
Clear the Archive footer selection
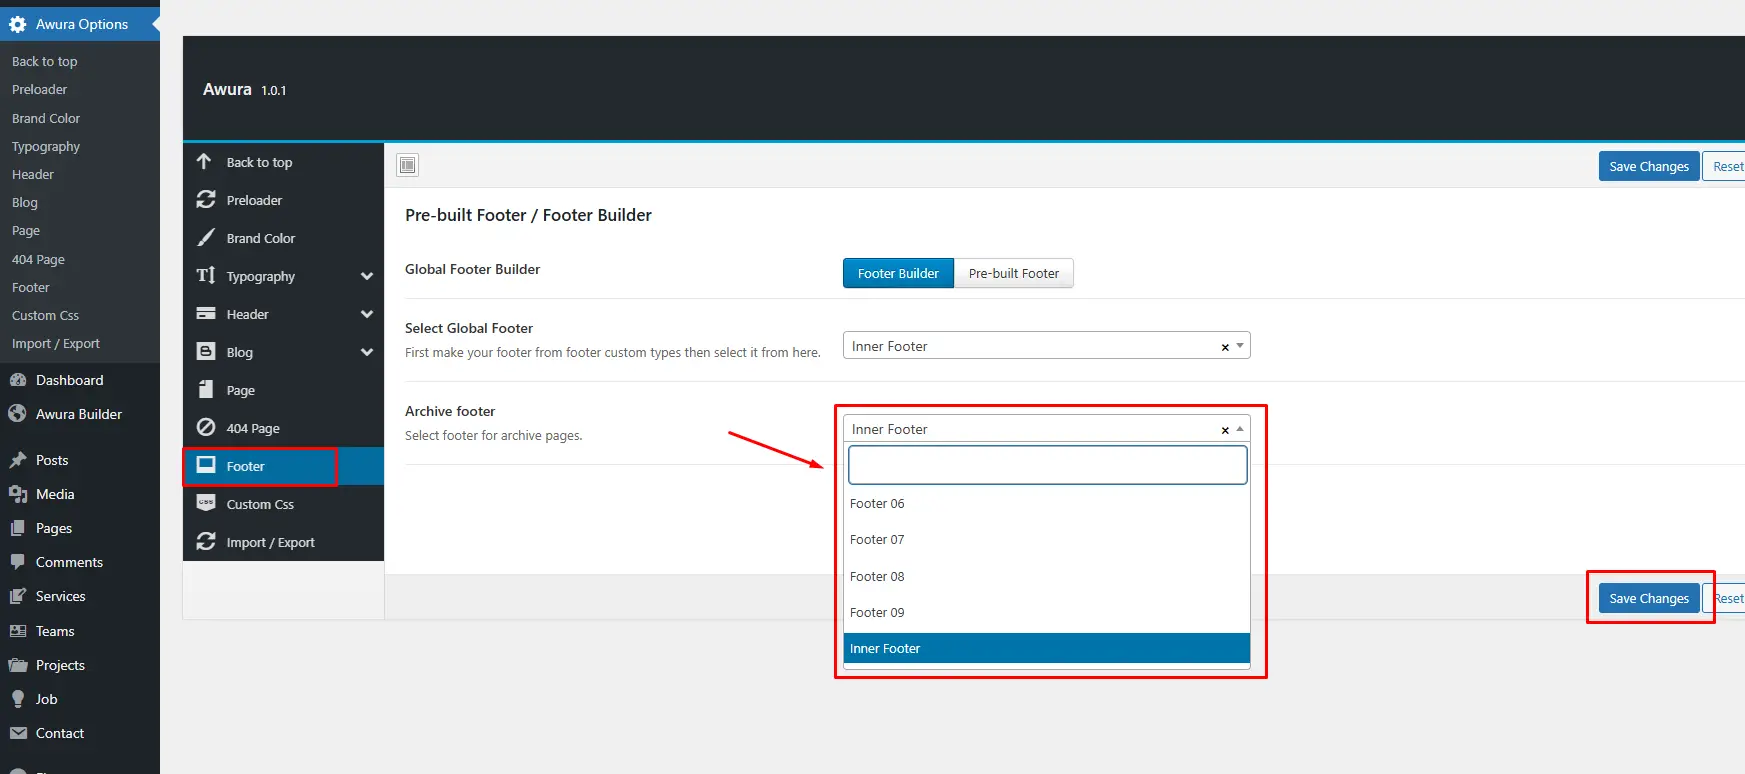[1225, 430]
